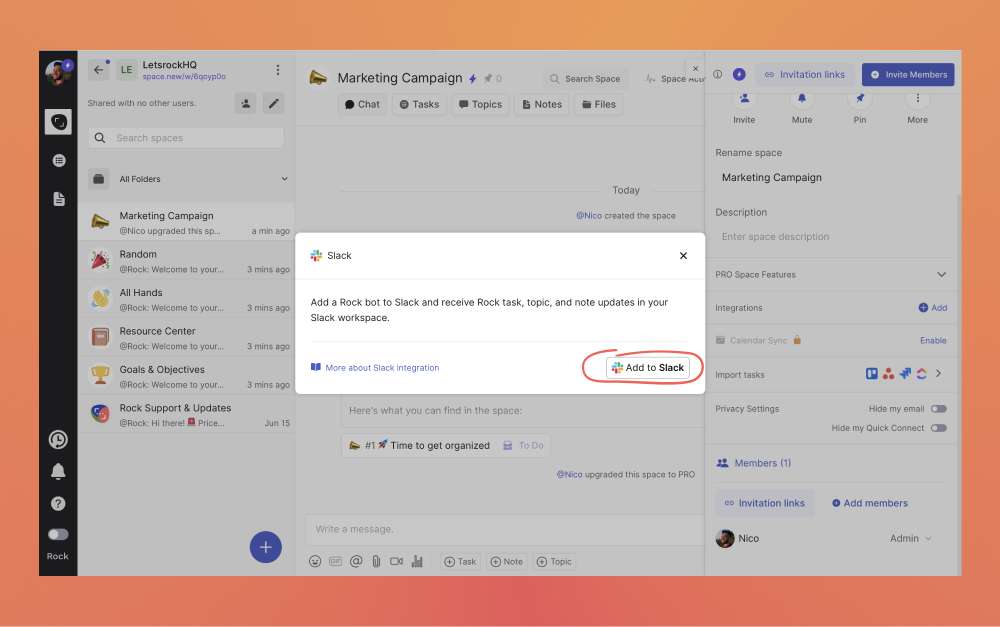Viewport: 1000px width, 627px height.
Task: Open the Goals & Objectives space
Action: (186, 376)
